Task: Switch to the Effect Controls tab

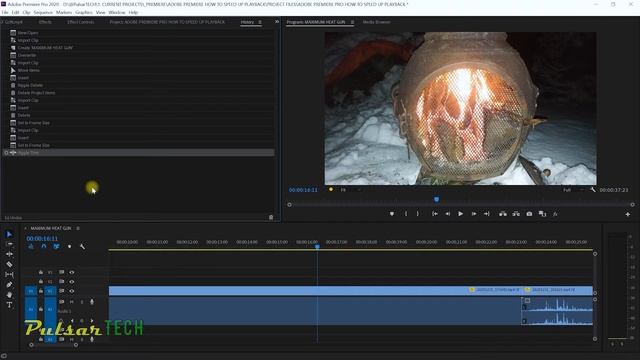Action: point(80,22)
